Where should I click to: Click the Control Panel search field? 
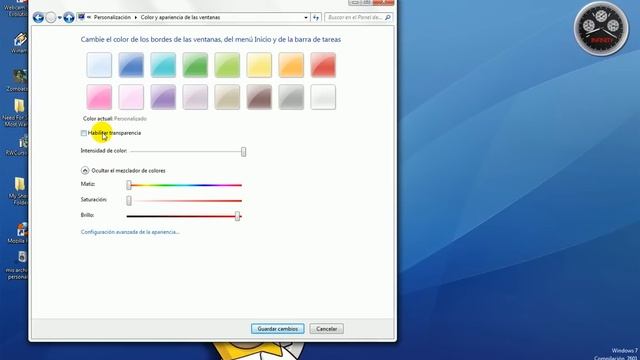[358, 18]
